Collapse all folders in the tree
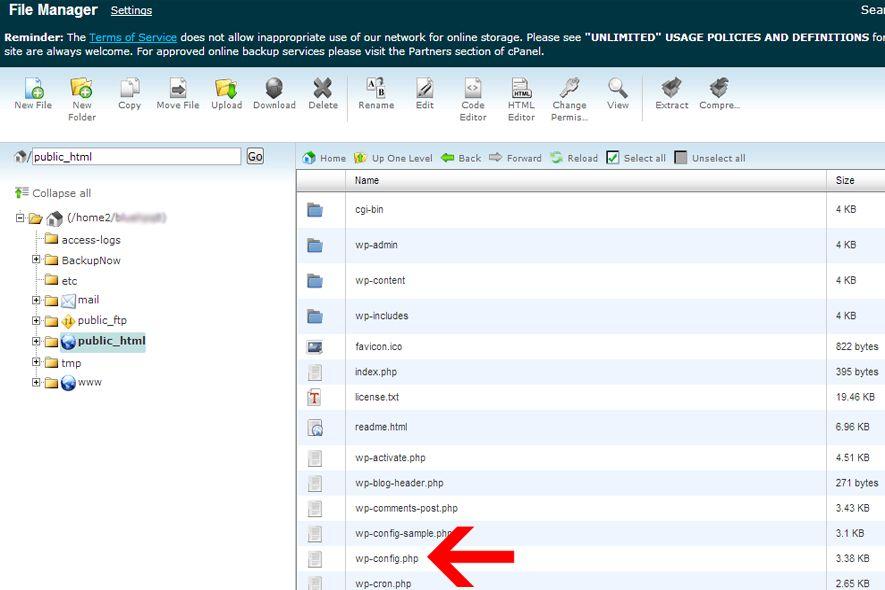Viewport: 885px width, 590px height. [53, 193]
